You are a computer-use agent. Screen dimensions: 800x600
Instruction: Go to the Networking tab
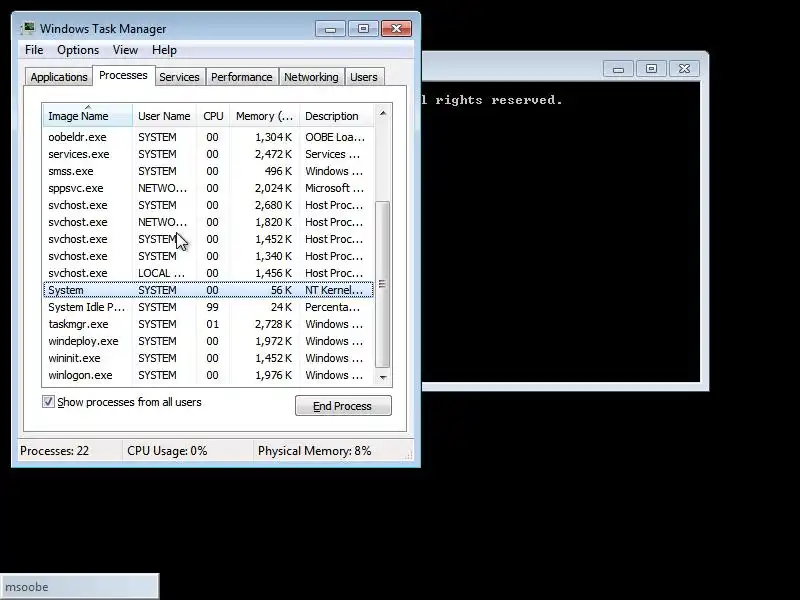click(x=311, y=77)
